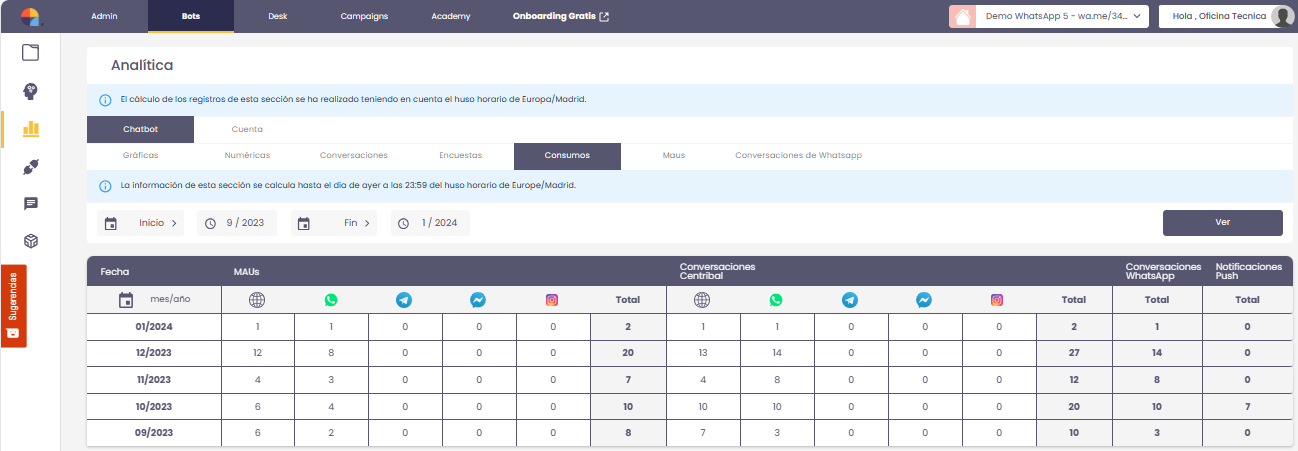The width and height of the screenshot is (1298, 451).
Task: Open the analytics bar chart sidebar icon
Action: tap(31, 128)
